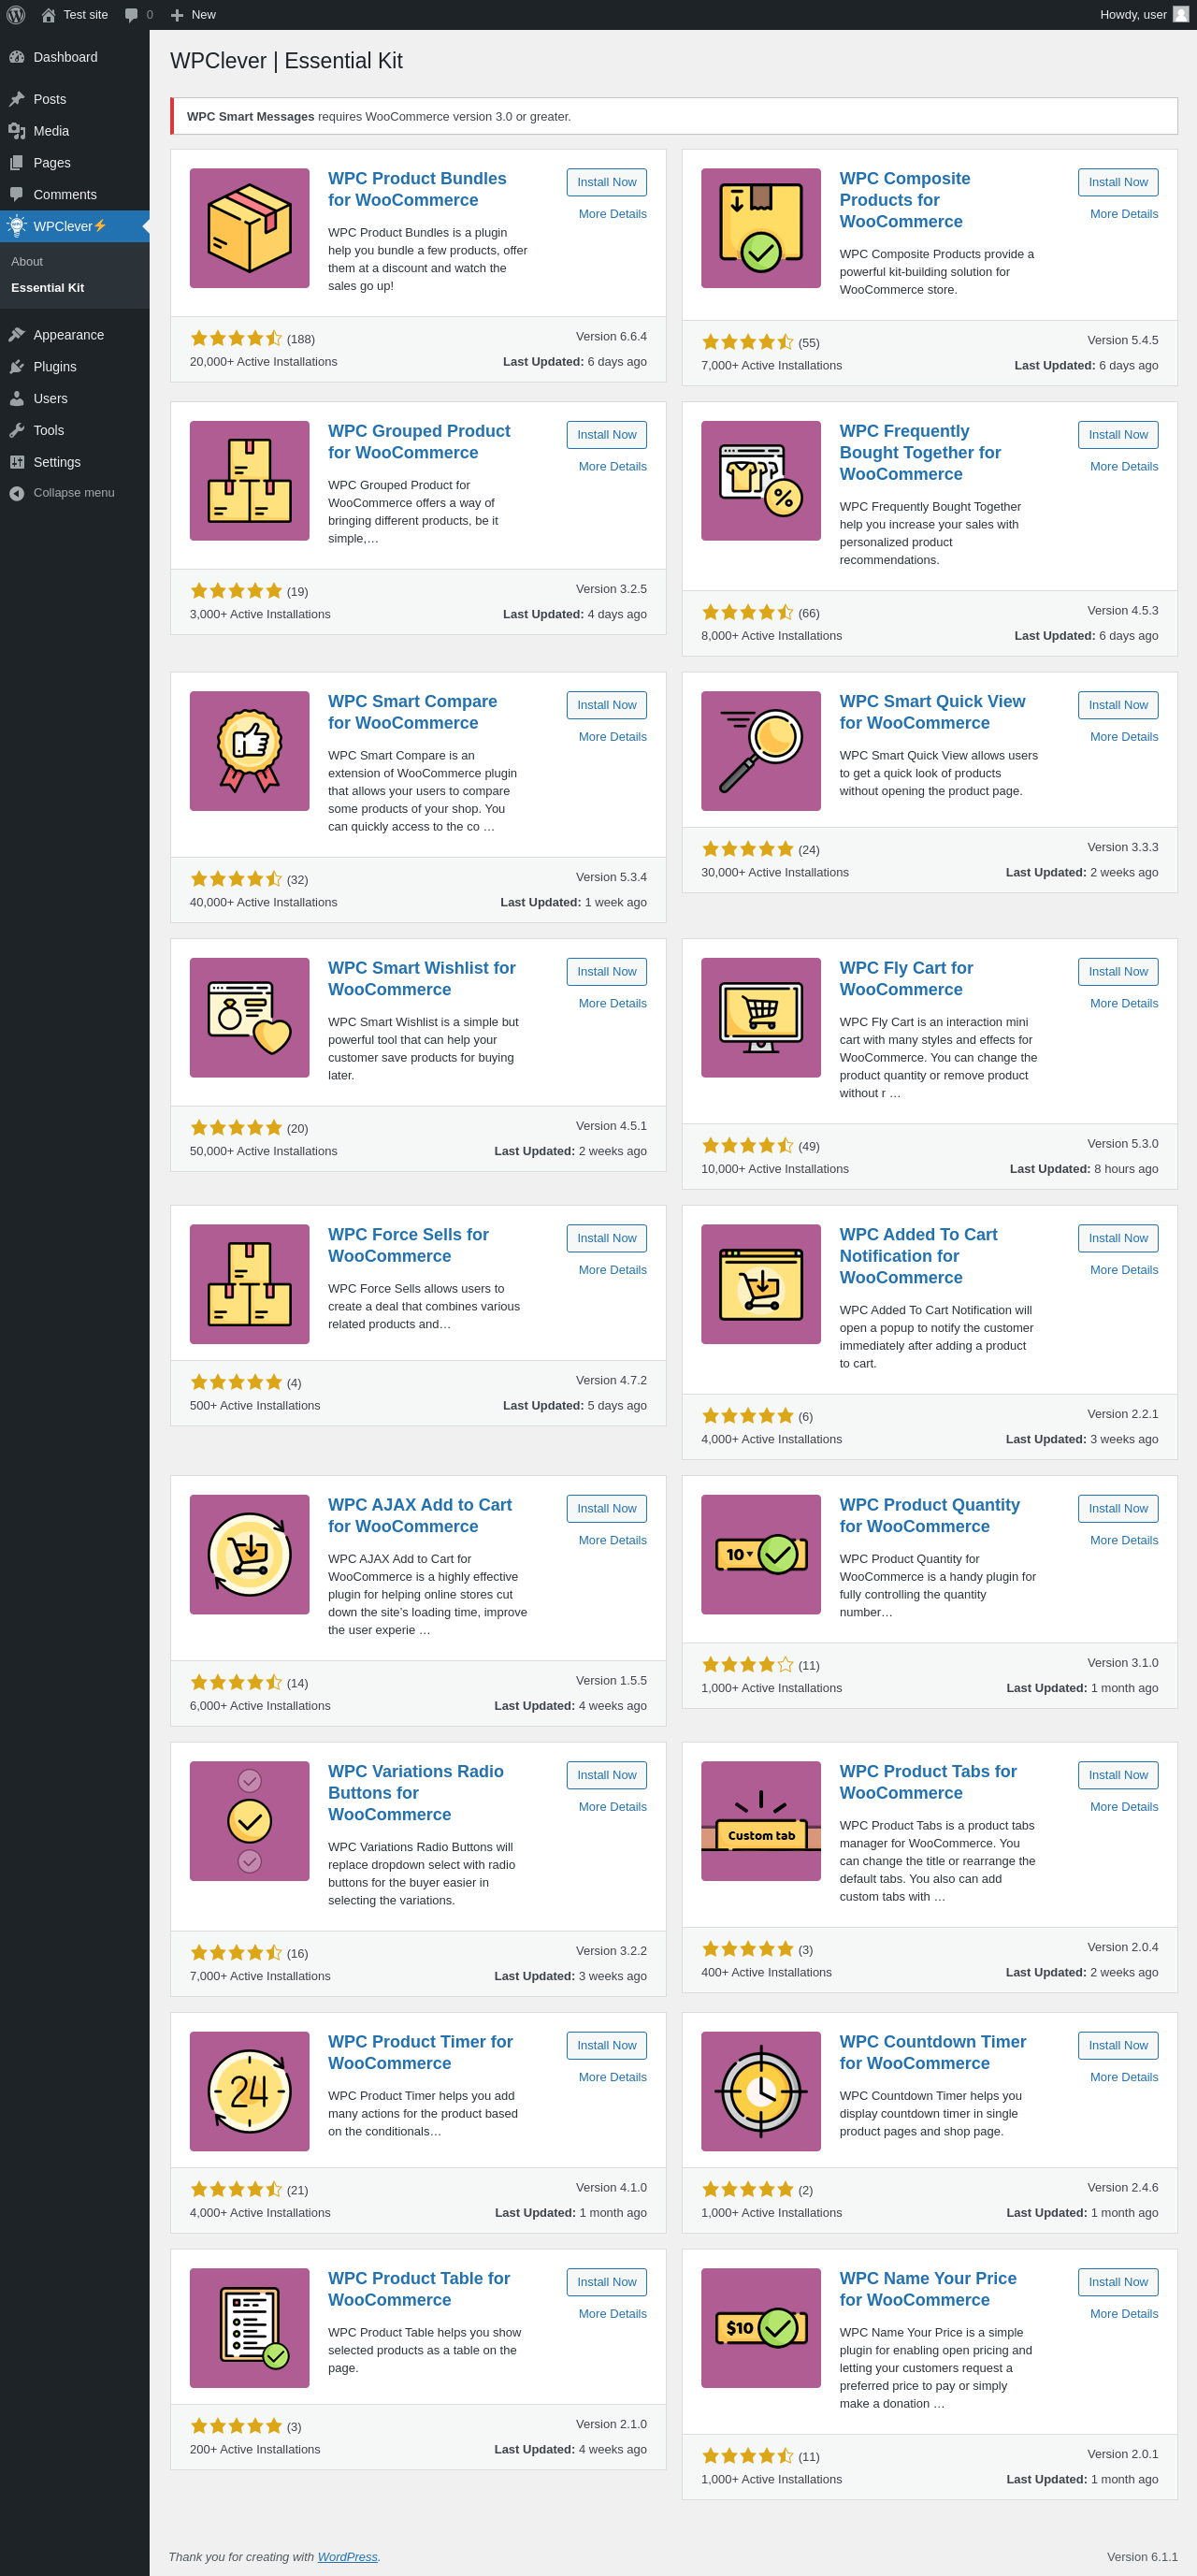Click the WPC Force Sells boxes icon

point(250,1284)
